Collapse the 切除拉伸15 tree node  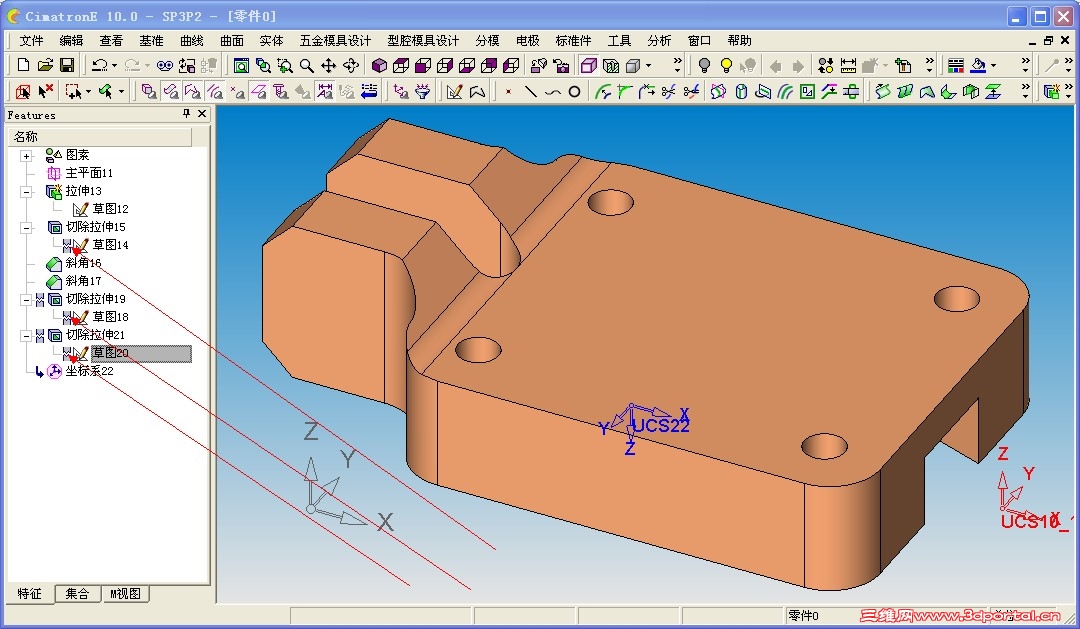pyautogui.click(x=26, y=227)
